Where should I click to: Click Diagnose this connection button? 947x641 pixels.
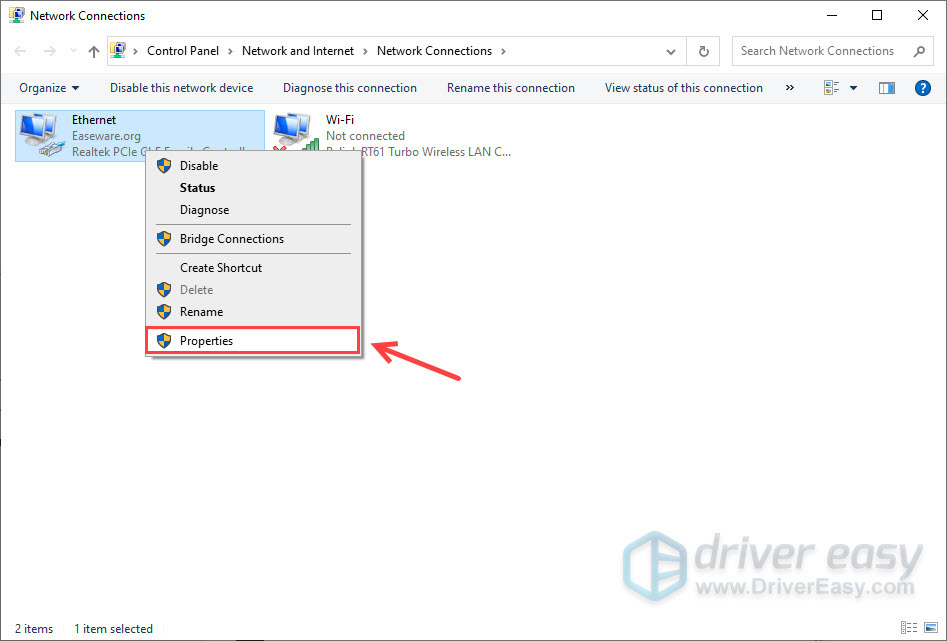(x=349, y=88)
